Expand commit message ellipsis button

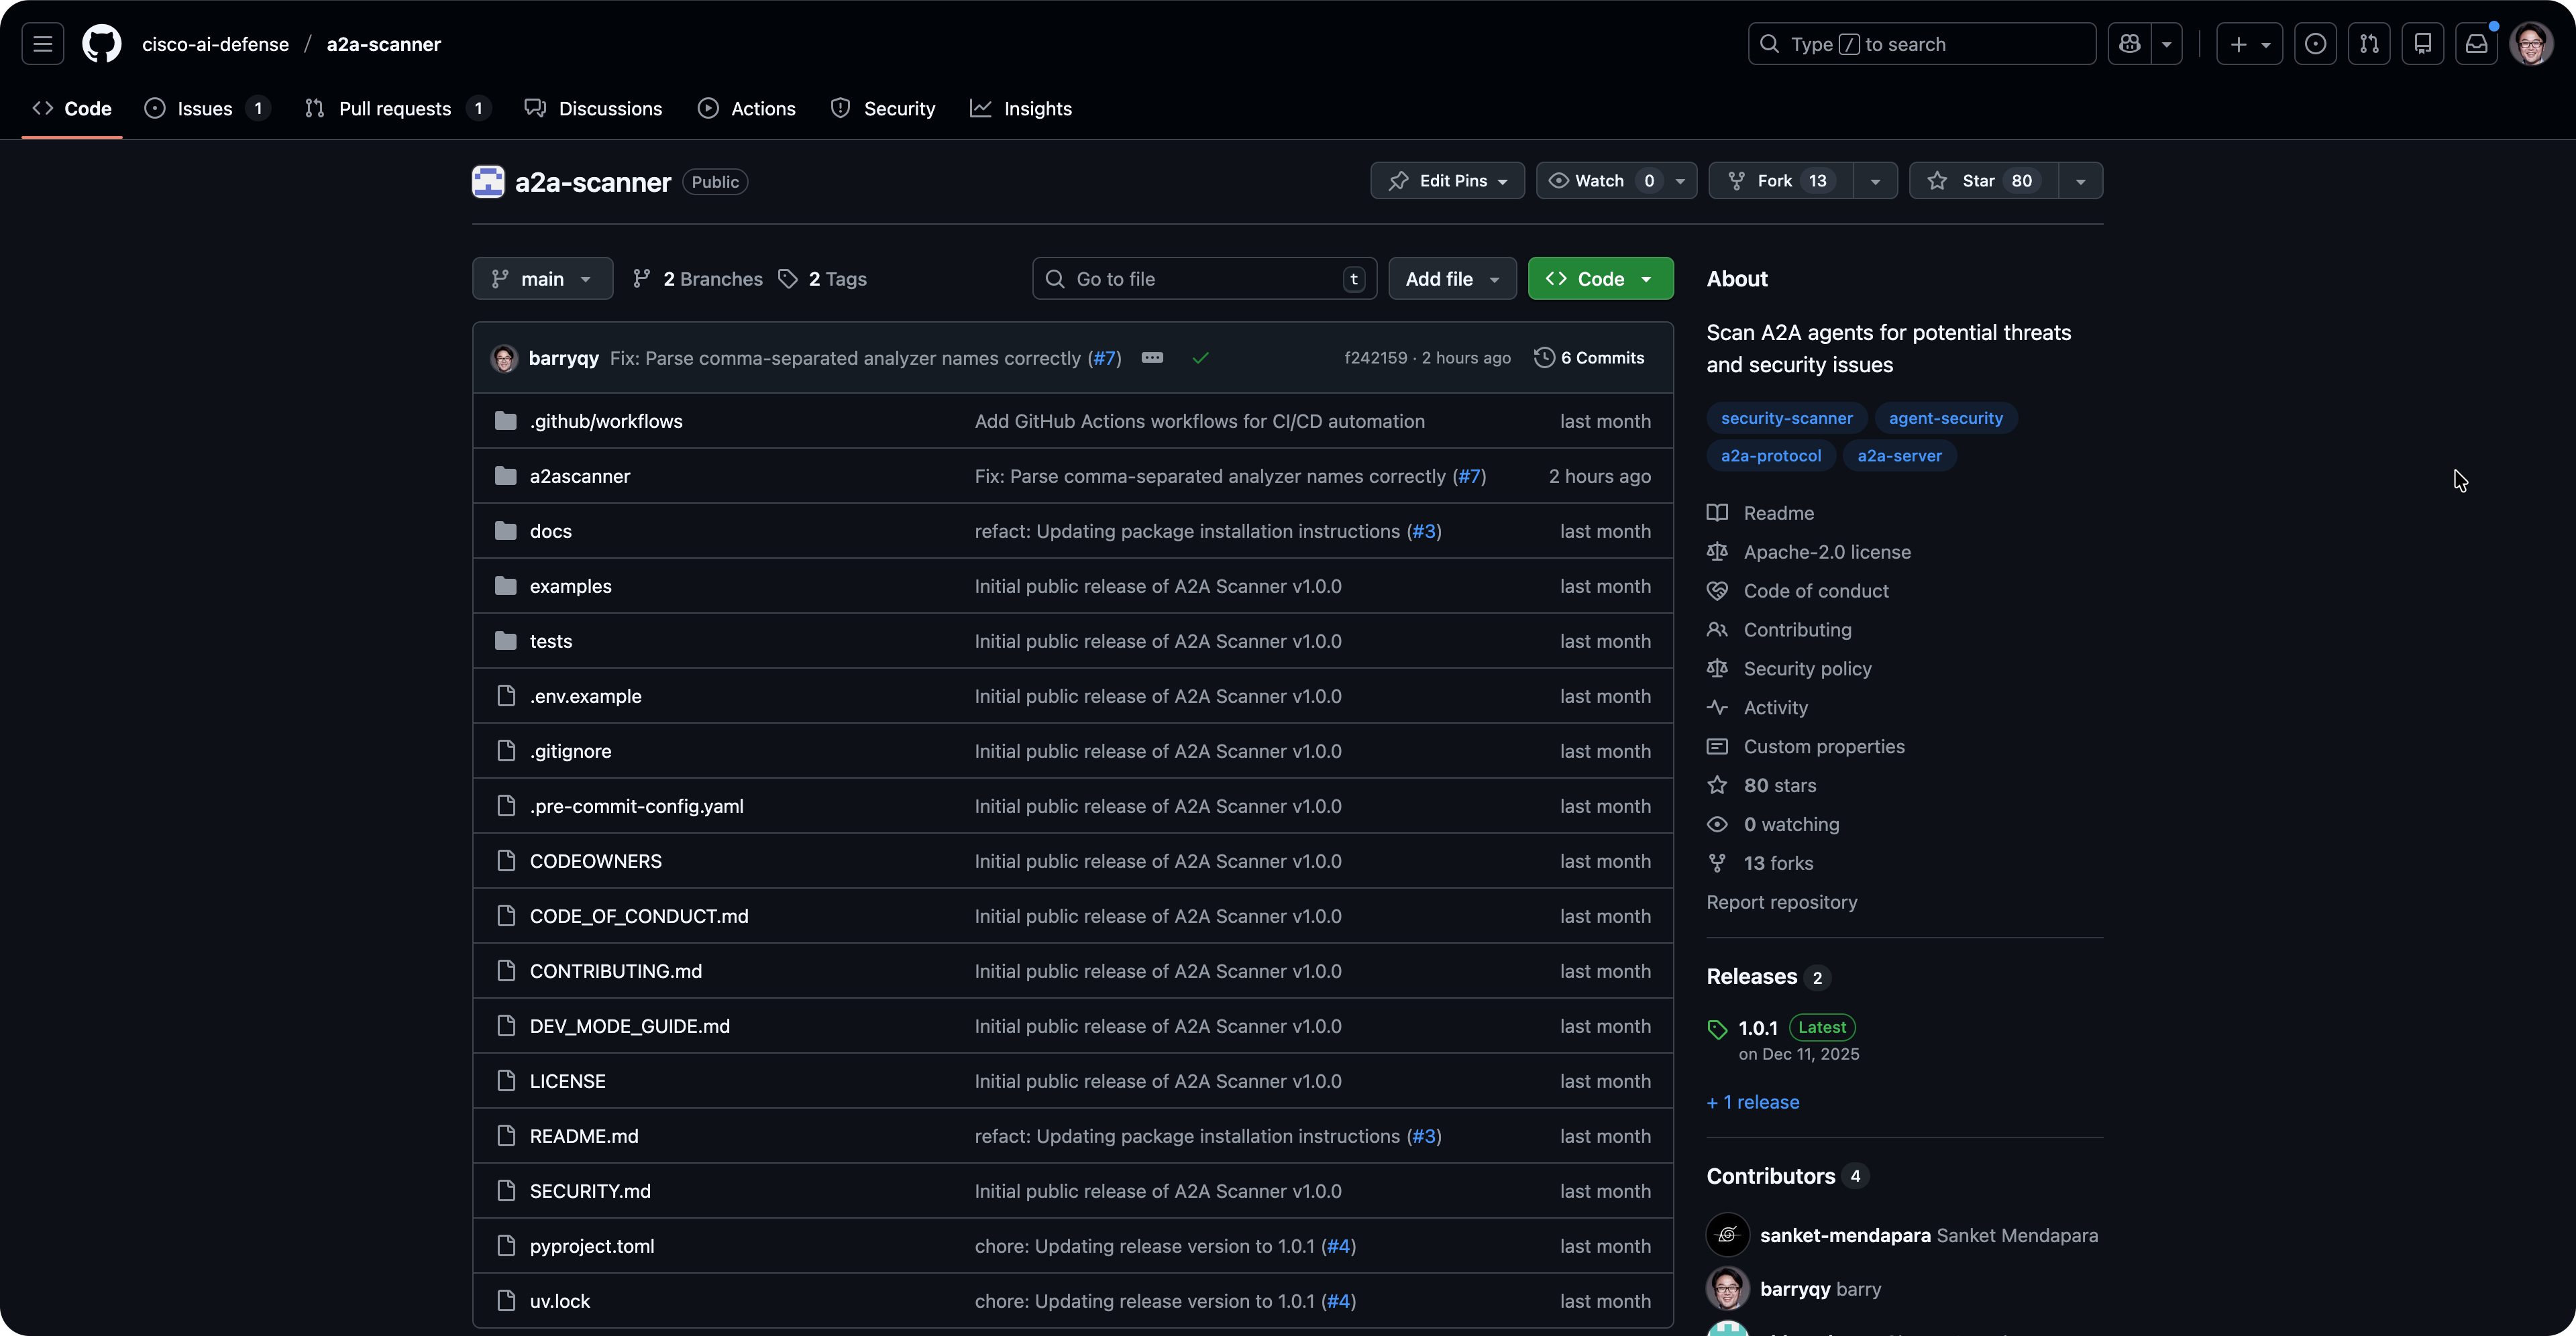click(x=1152, y=358)
